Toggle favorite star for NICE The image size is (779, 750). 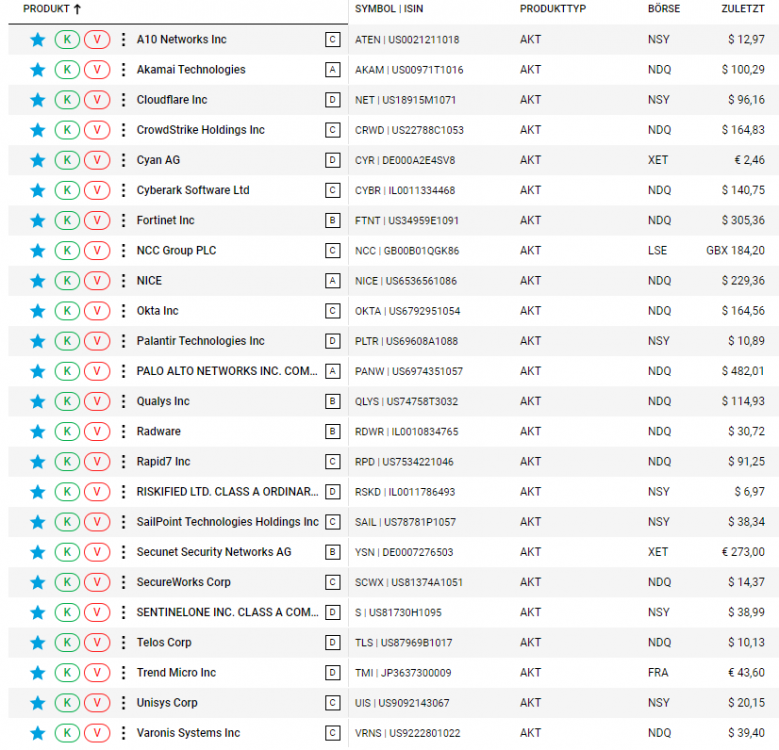pyautogui.click(x=38, y=281)
